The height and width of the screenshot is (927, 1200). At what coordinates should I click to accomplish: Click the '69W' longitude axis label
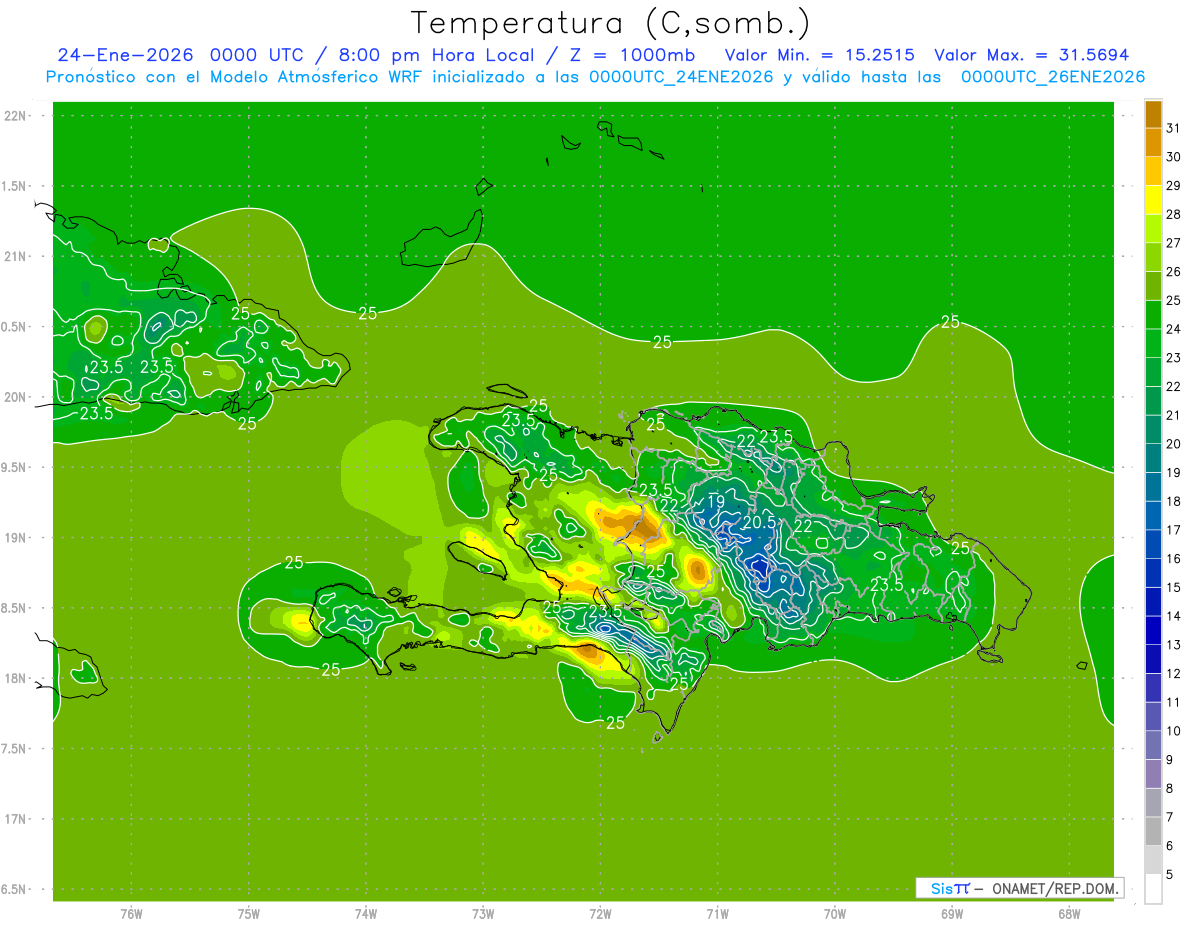click(x=952, y=914)
